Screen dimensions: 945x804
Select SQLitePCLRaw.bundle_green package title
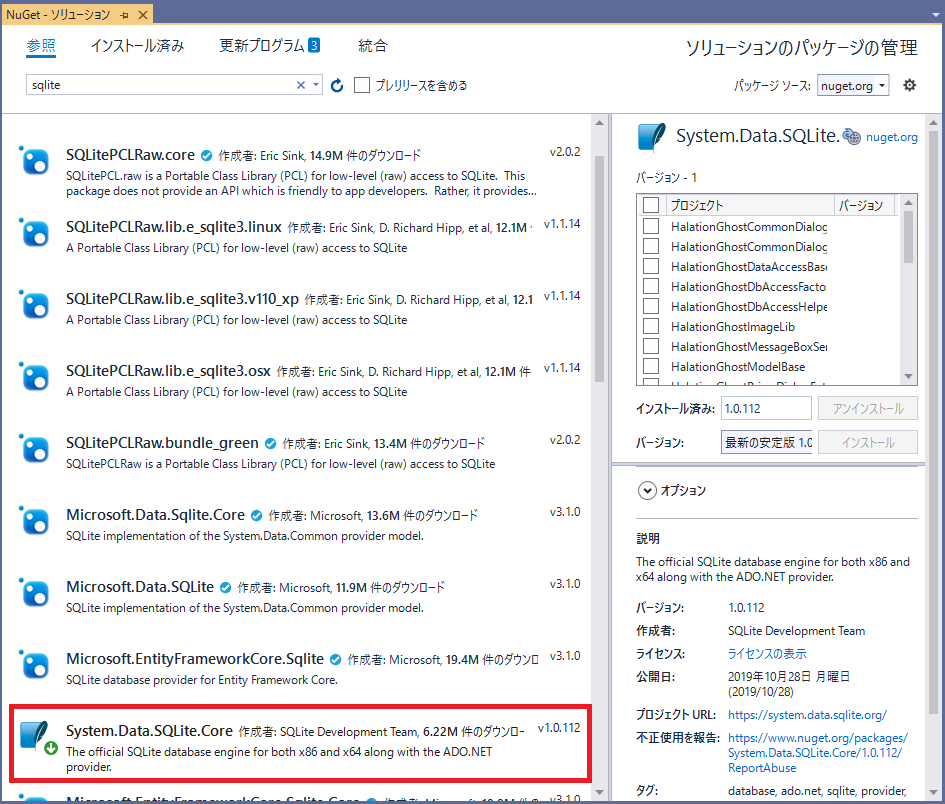[x=162, y=443]
